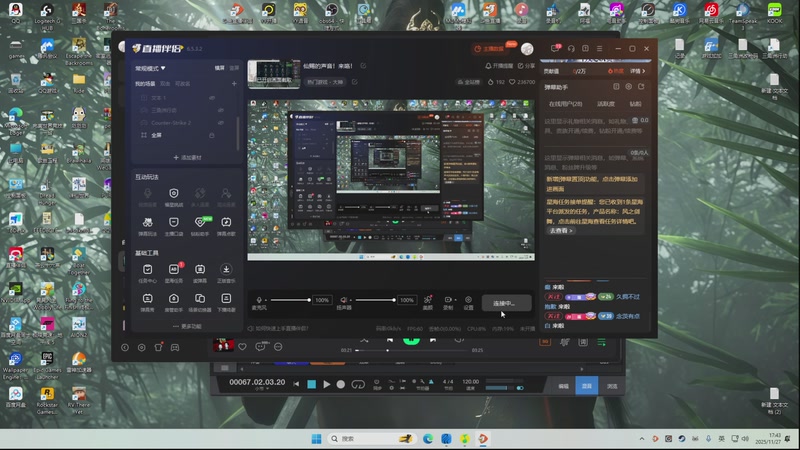
Task: Click the speaker icon labeled 扬声器
Action: coord(343,300)
